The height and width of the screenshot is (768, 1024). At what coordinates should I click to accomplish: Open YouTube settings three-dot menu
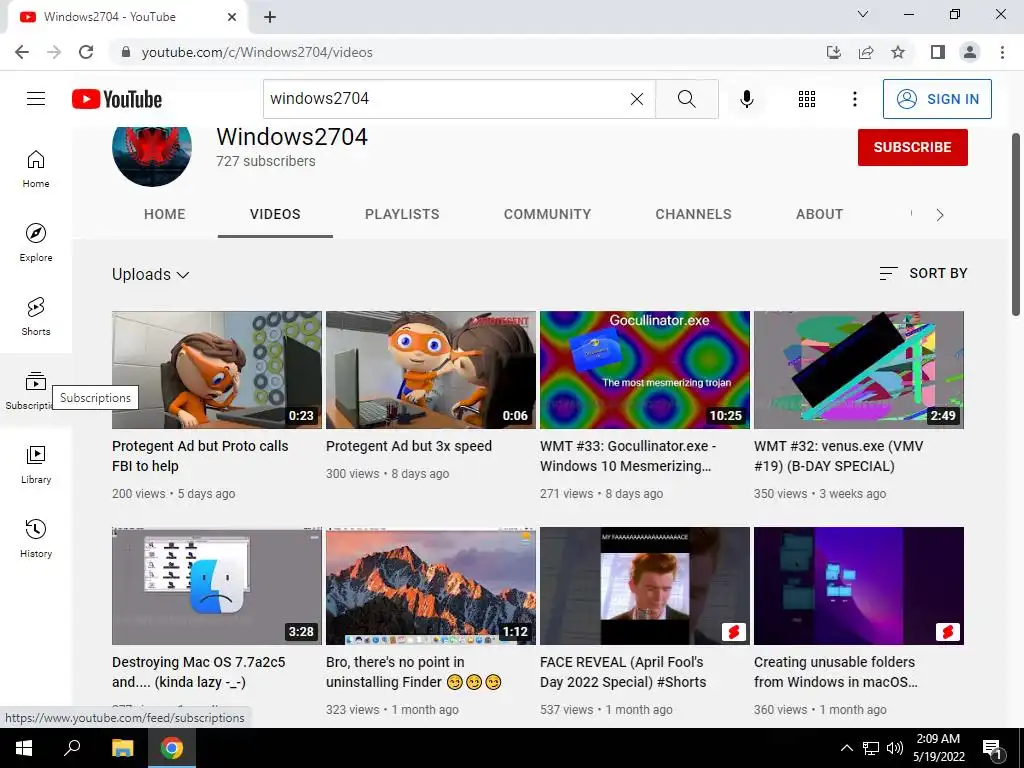854,99
